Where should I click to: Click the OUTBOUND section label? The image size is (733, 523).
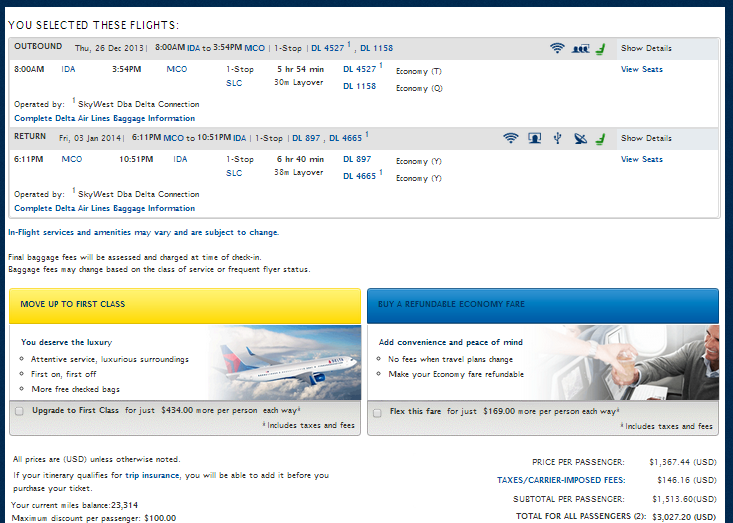38,46
